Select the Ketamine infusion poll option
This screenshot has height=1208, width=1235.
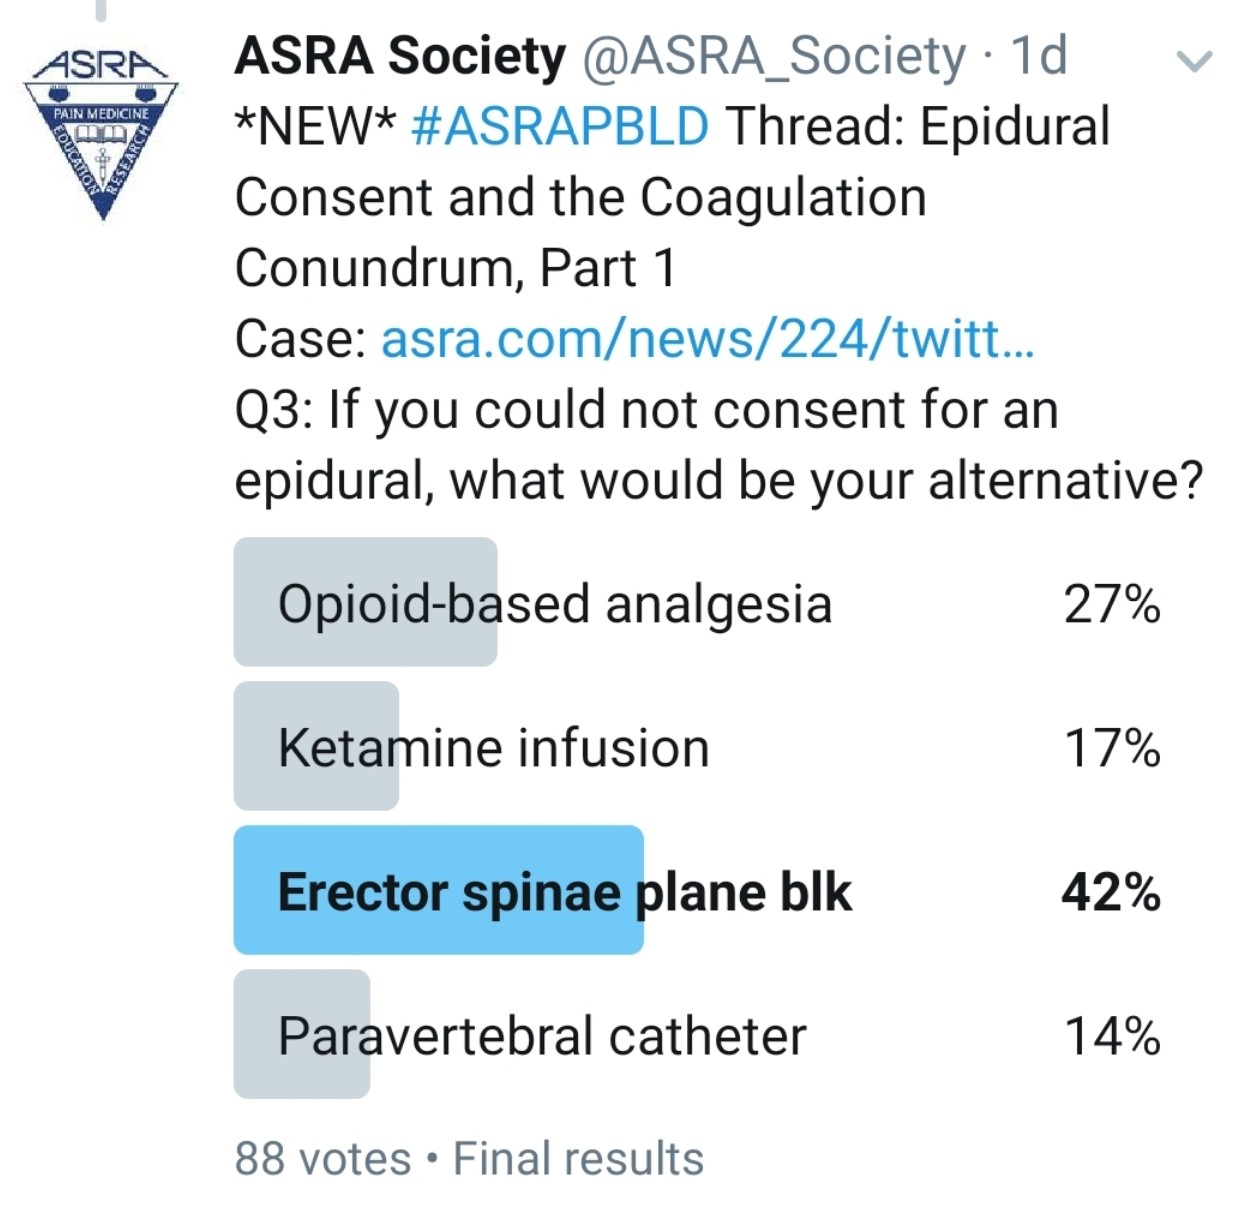click(493, 748)
